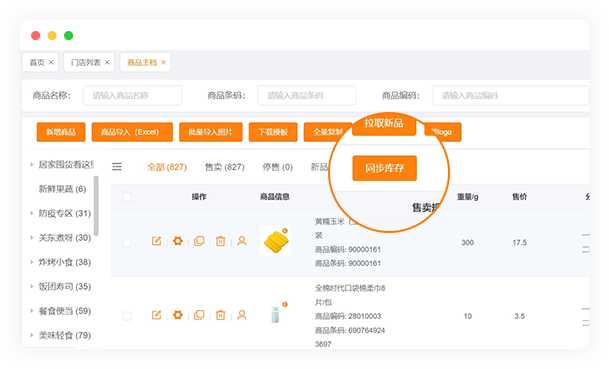Expand the 防疫专区 (31) category arrow
The width and height of the screenshot is (609, 369).
(x=32, y=213)
